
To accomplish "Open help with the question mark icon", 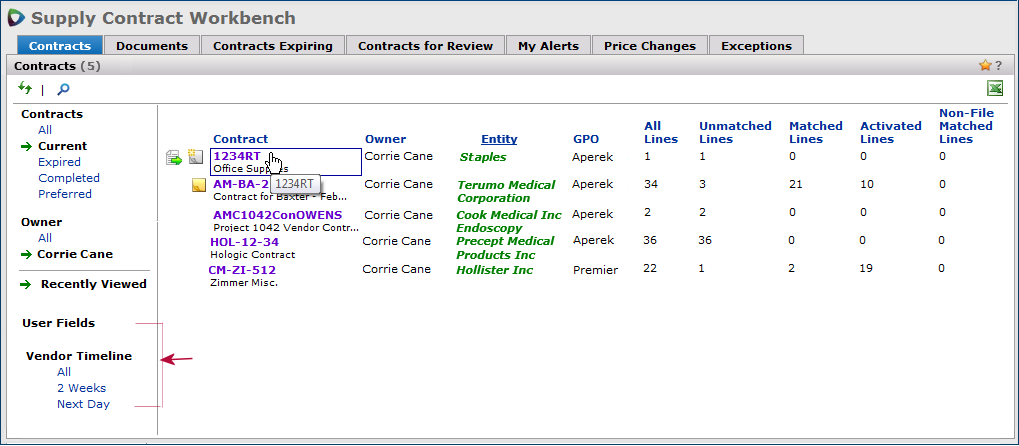I will click(x=998, y=66).
